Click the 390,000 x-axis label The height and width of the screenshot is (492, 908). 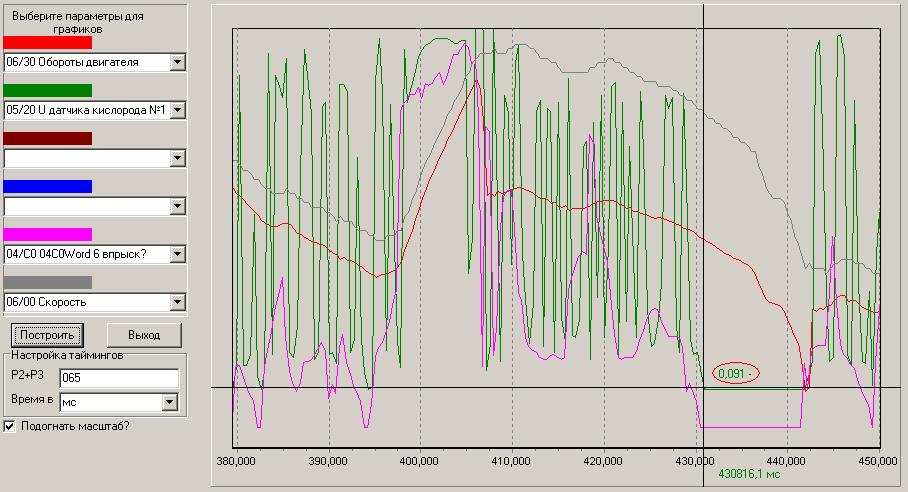328,461
